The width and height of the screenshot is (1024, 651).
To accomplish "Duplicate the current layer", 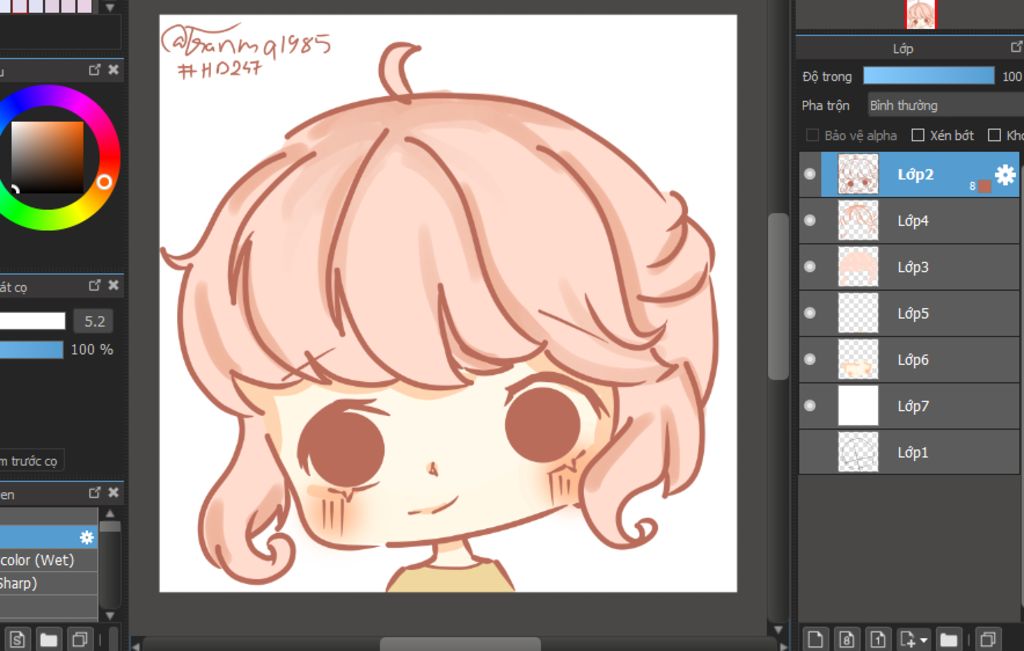I will coord(988,639).
